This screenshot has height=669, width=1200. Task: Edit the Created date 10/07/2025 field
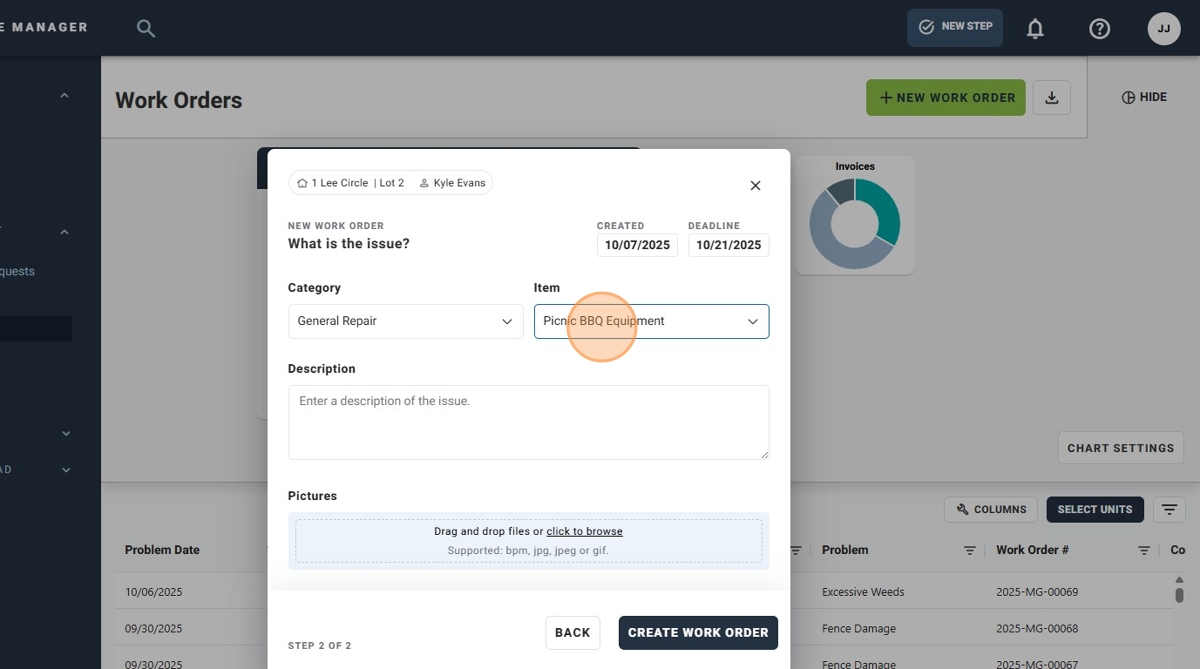coord(637,245)
